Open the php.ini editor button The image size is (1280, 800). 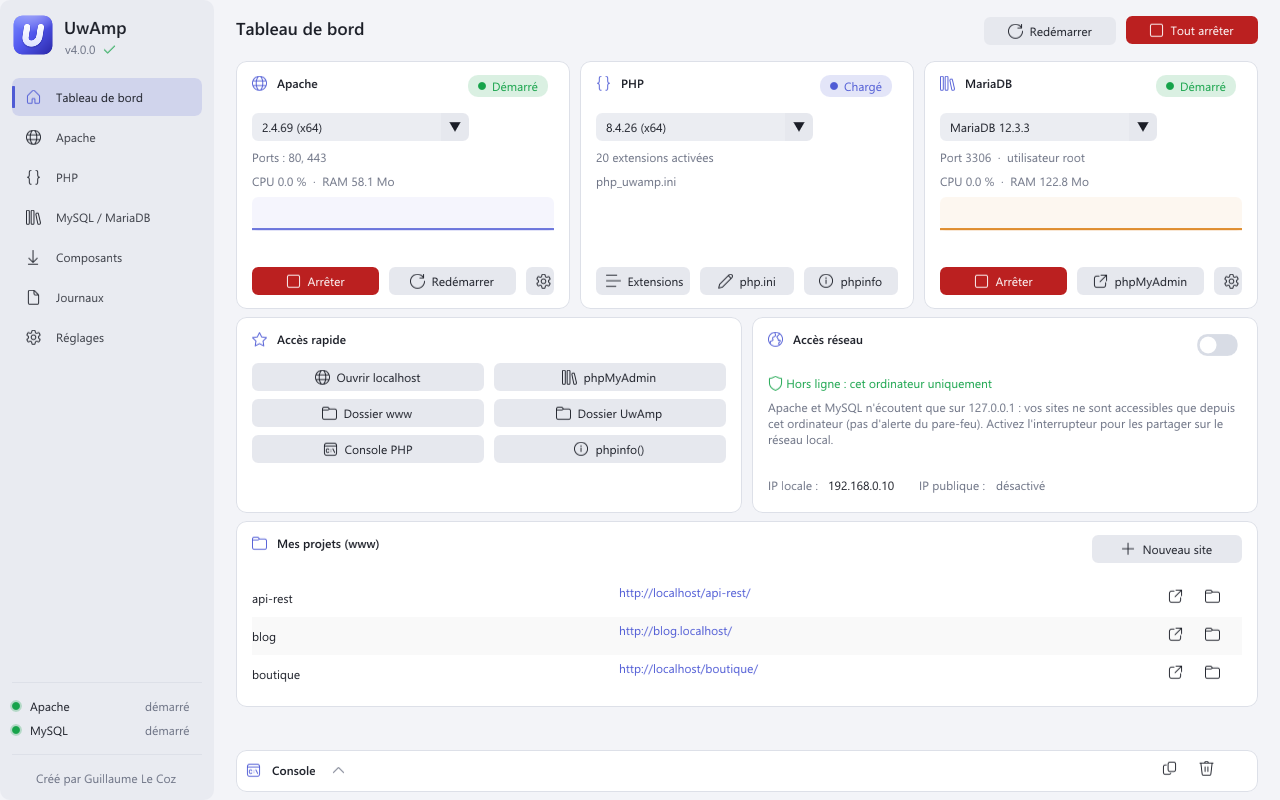pyautogui.click(x=747, y=281)
